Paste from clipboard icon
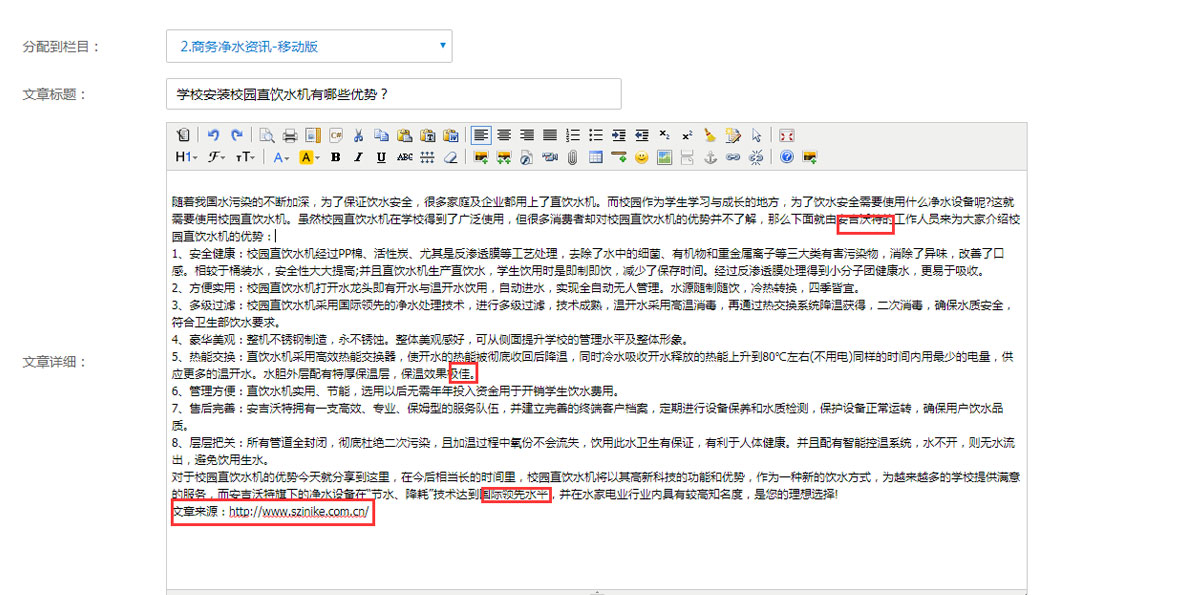Image resolution: width=1200 pixels, height=595 pixels. click(404, 134)
